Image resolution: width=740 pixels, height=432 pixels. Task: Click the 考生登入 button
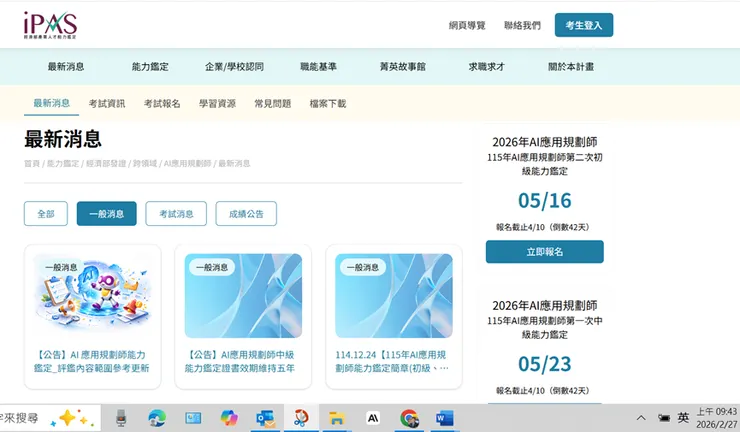584,25
